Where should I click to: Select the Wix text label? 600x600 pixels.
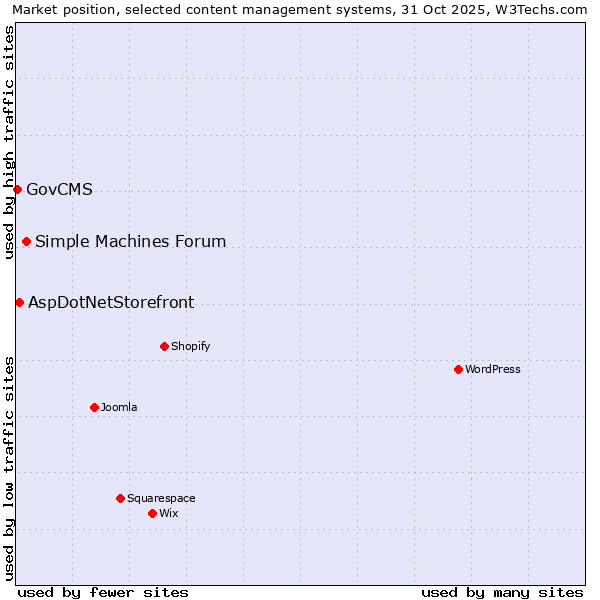point(169,513)
